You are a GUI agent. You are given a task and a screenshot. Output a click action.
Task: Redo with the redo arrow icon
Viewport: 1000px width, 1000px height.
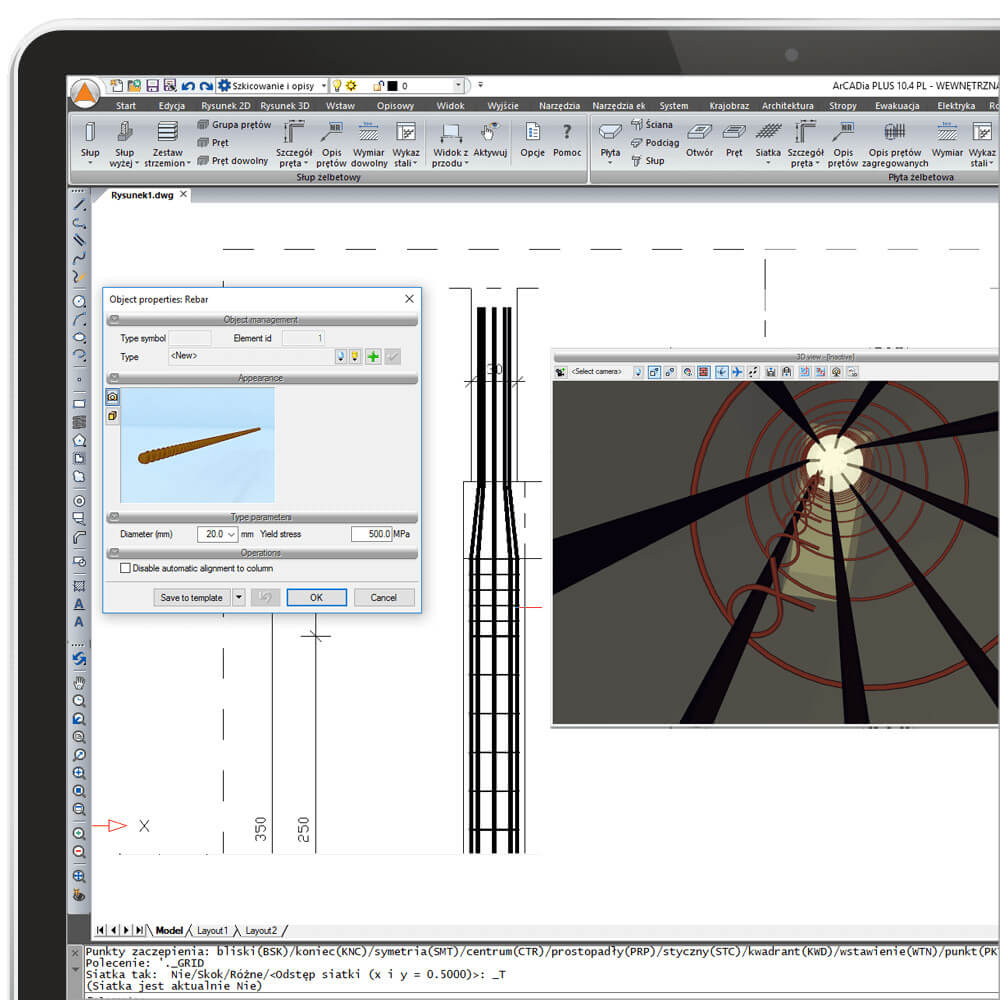(206, 85)
